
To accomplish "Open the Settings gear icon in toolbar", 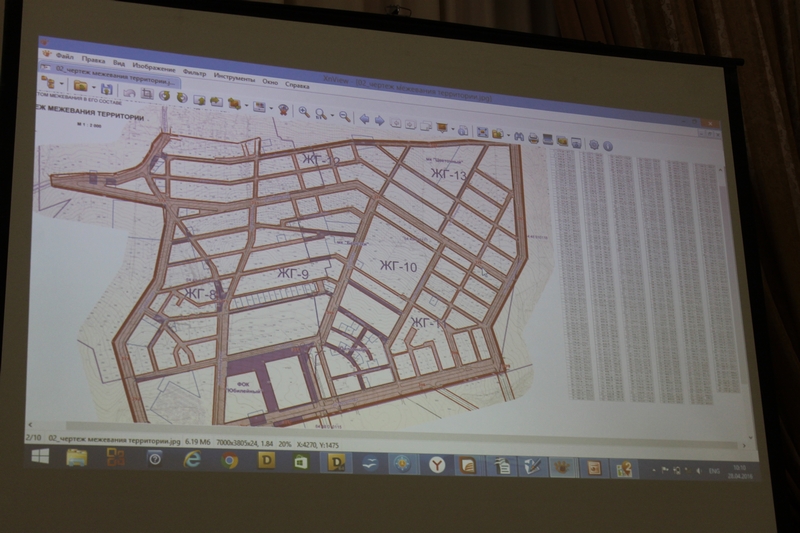I will 592,143.
